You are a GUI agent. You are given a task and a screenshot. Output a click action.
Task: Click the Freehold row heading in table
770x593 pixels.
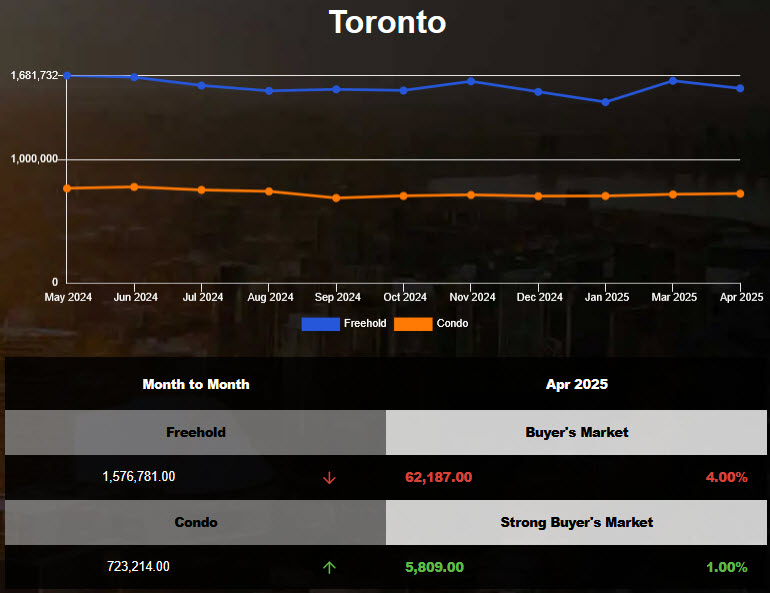(196, 433)
